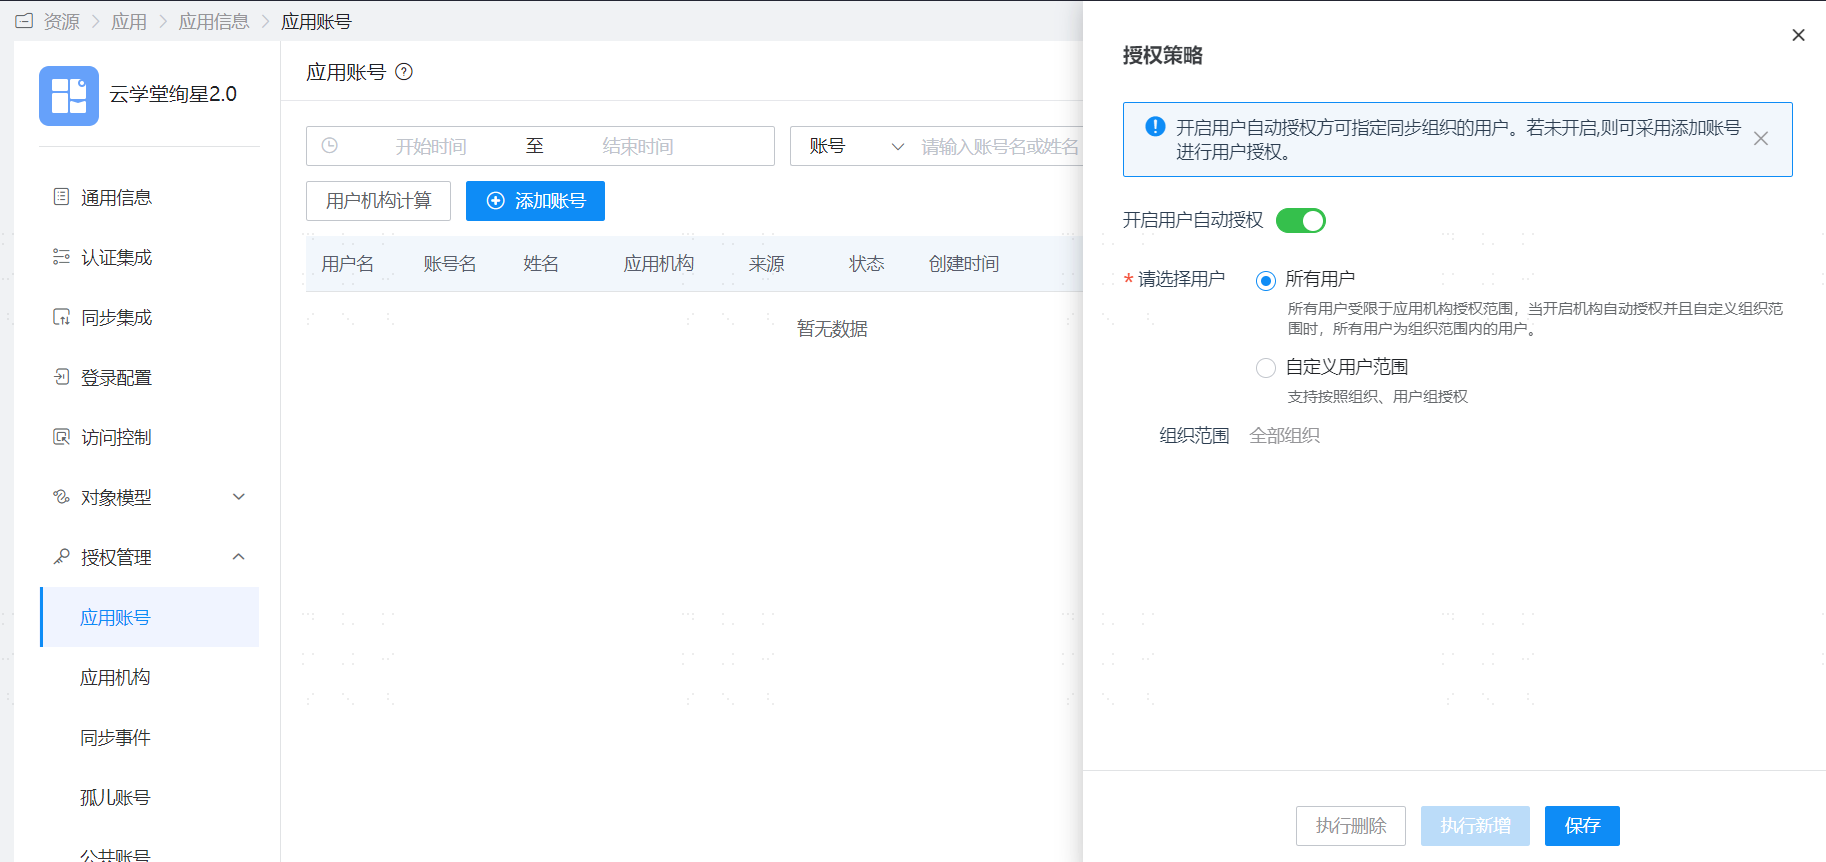The height and width of the screenshot is (862, 1826).
Task: Click the 执行新增 button
Action: click(1475, 826)
